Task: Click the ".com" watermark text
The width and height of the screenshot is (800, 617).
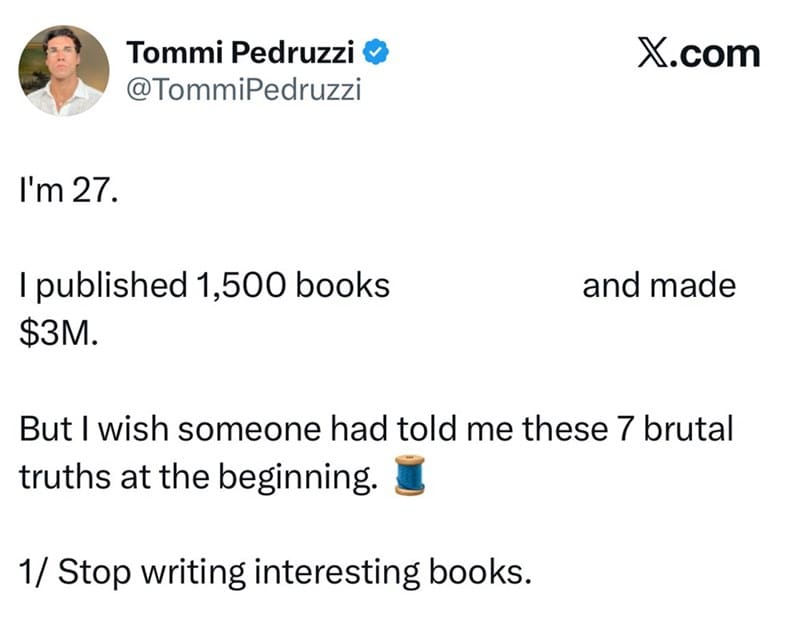Action: (x=715, y=54)
